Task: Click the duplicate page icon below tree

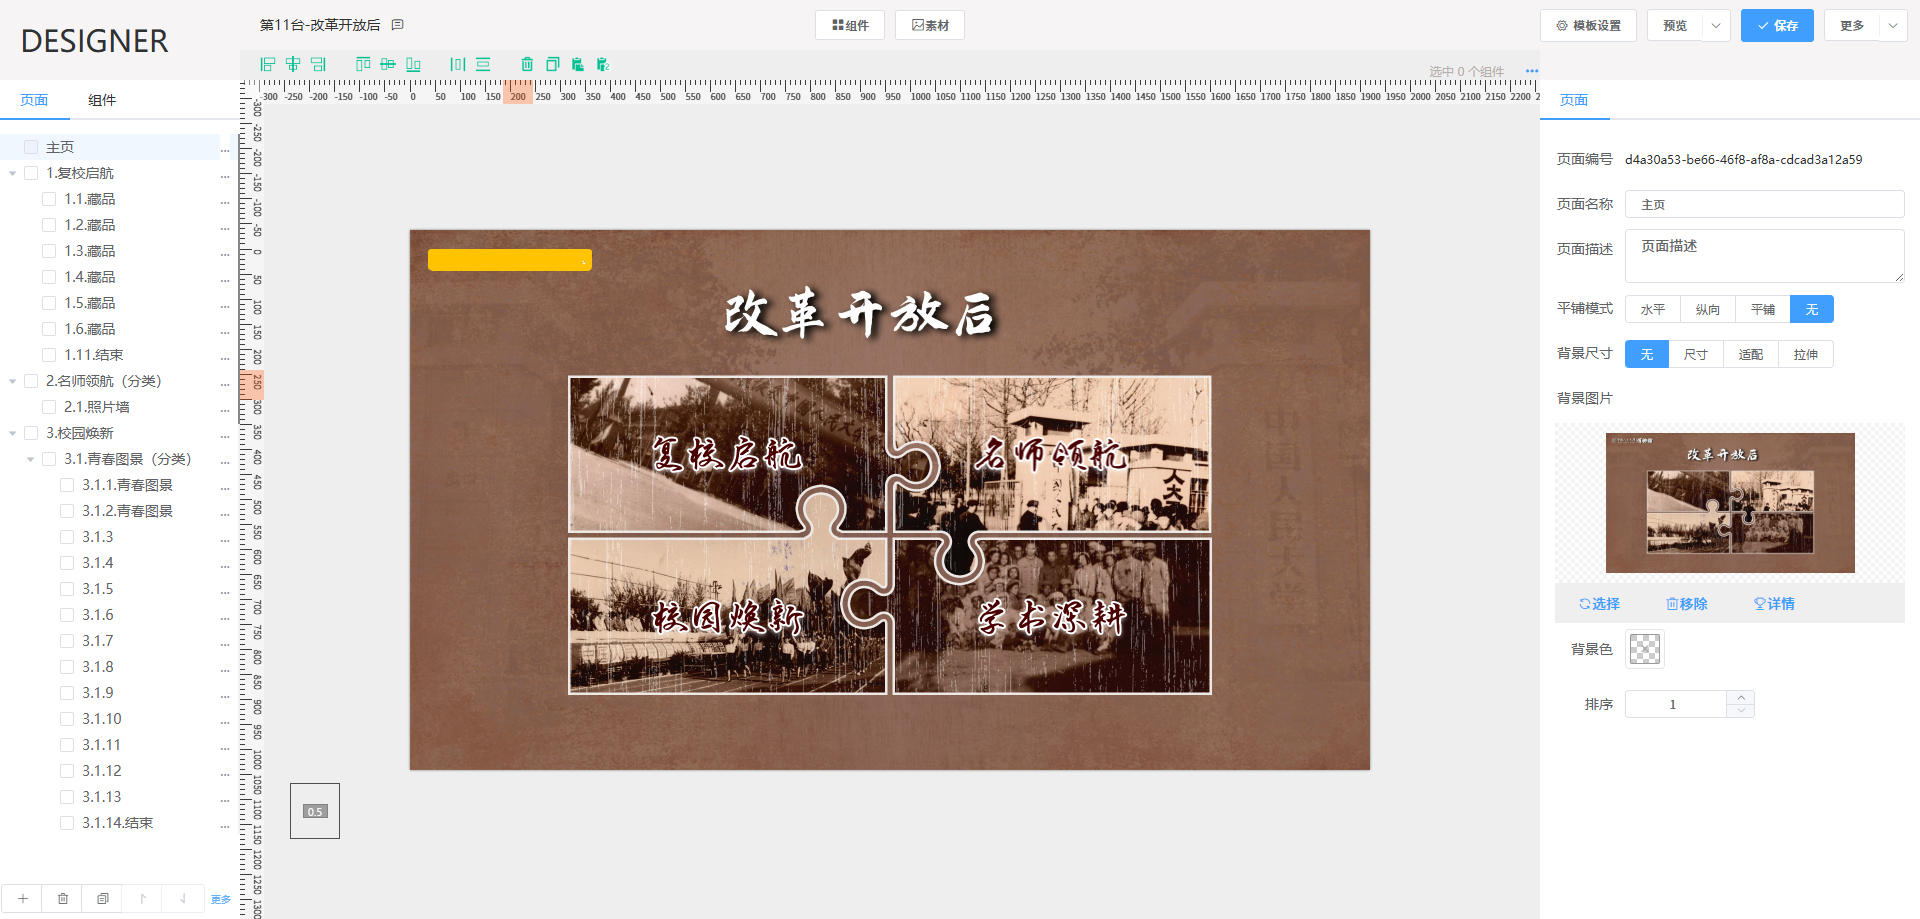Action: pyautogui.click(x=102, y=898)
